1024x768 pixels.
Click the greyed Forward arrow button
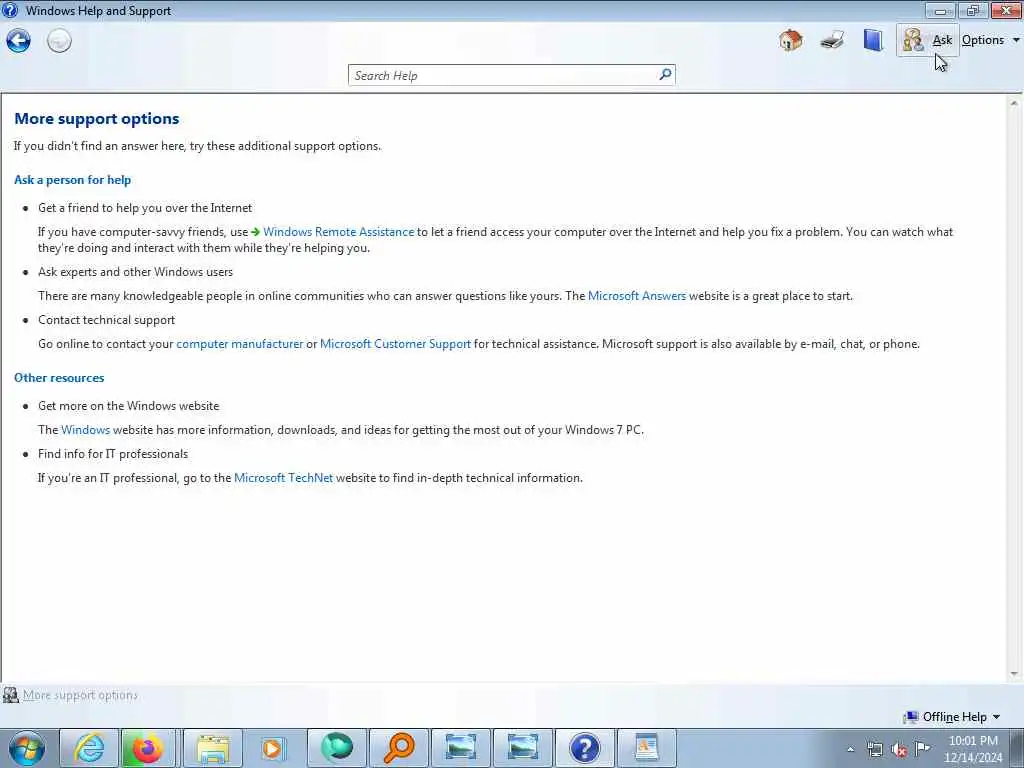tap(59, 40)
